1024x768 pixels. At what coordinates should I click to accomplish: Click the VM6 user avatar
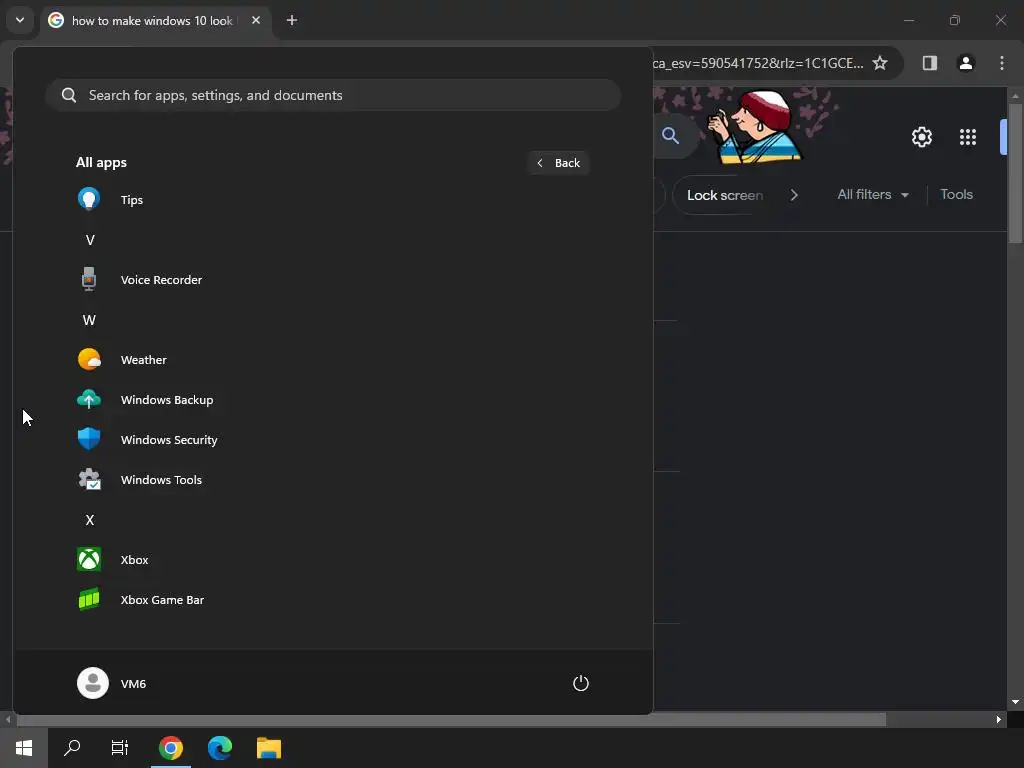click(93, 683)
